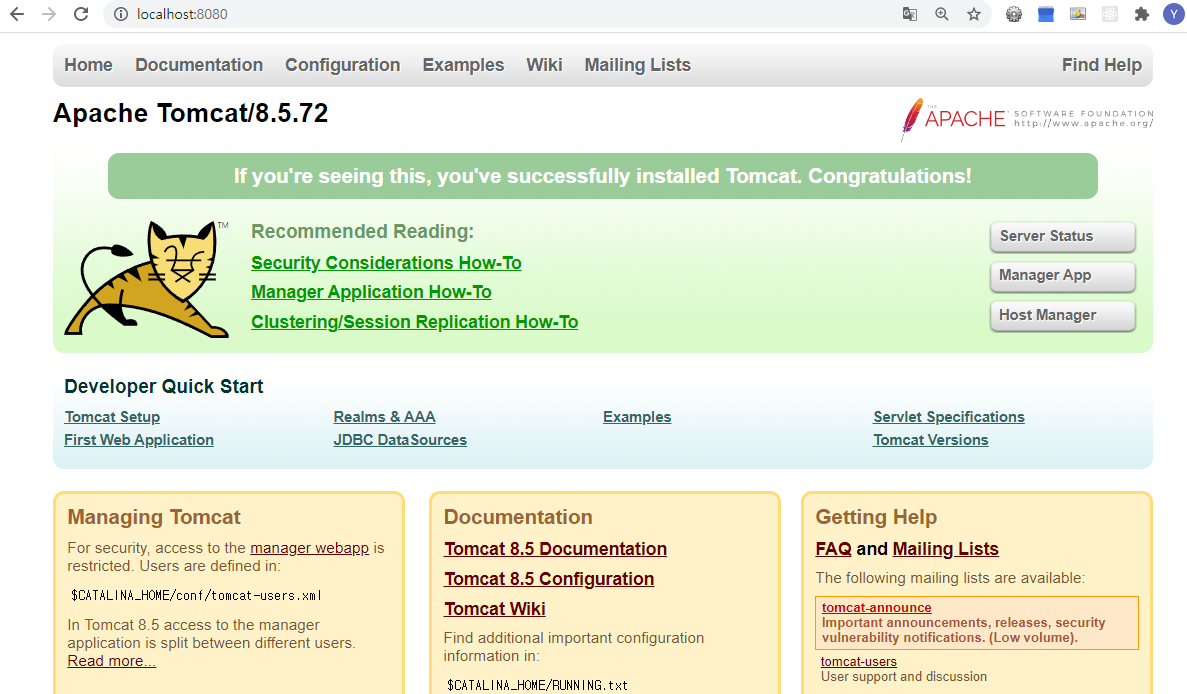Screen dimensions: 1187x694
Task: Open Clustering/Session Replication How-To link
Action: [x=414, y=322]
